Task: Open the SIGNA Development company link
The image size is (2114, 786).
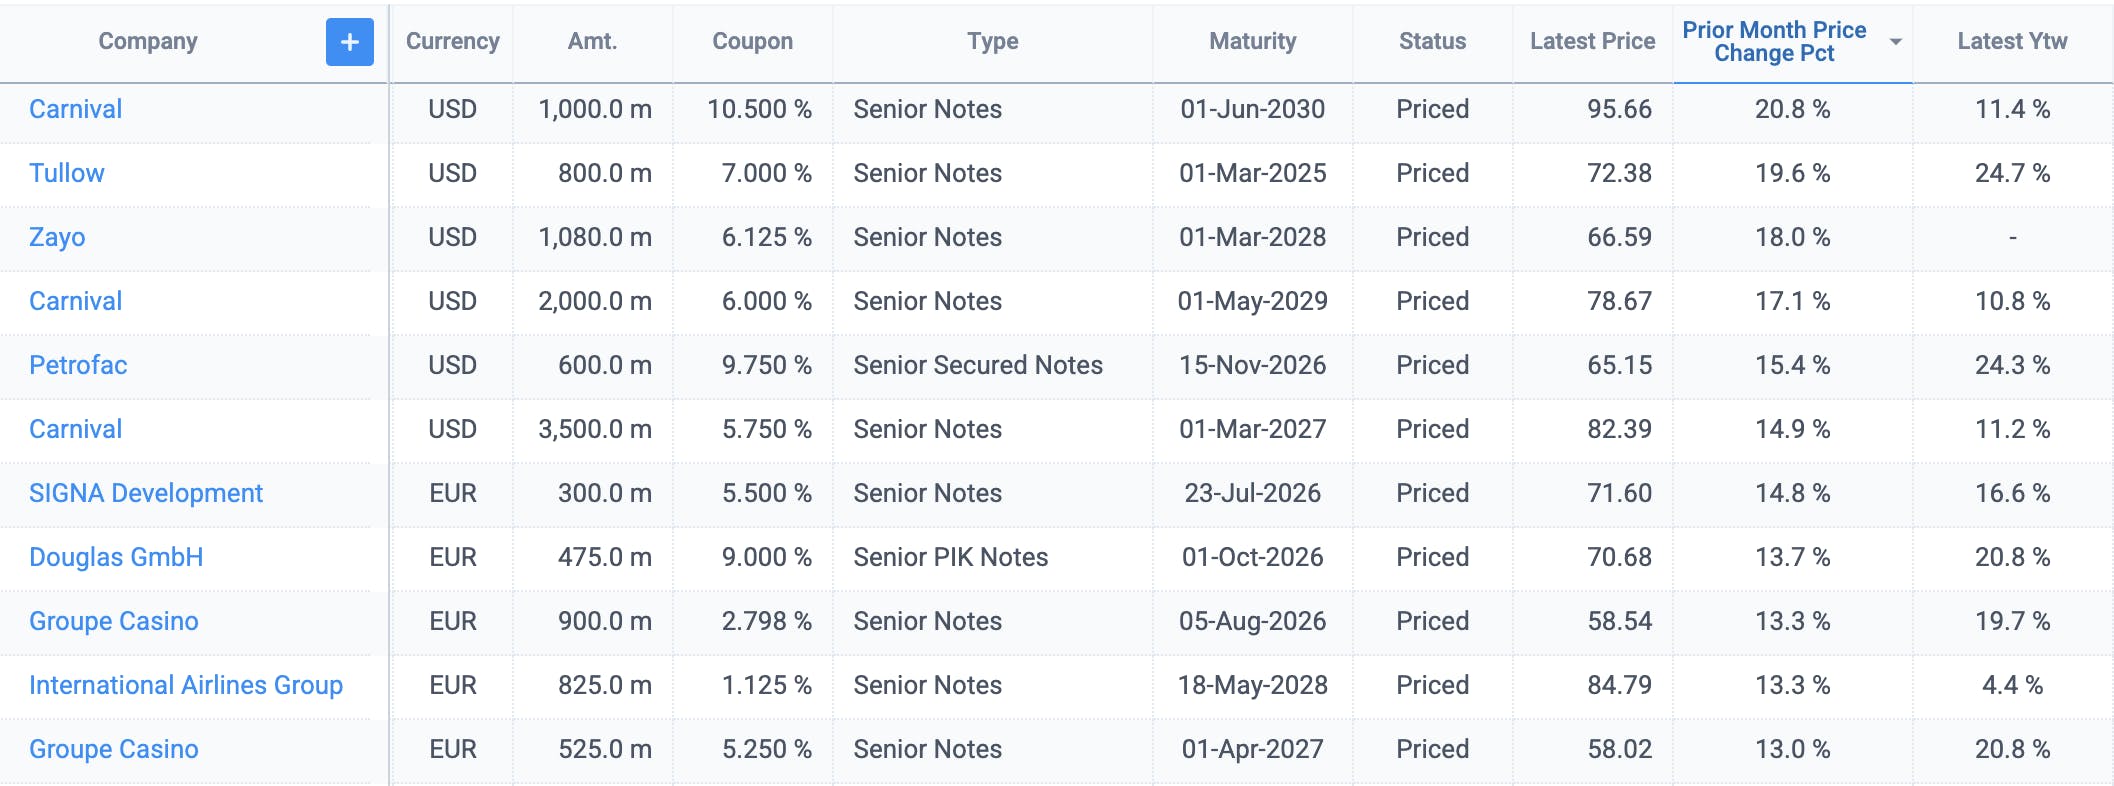Action: 146,493
